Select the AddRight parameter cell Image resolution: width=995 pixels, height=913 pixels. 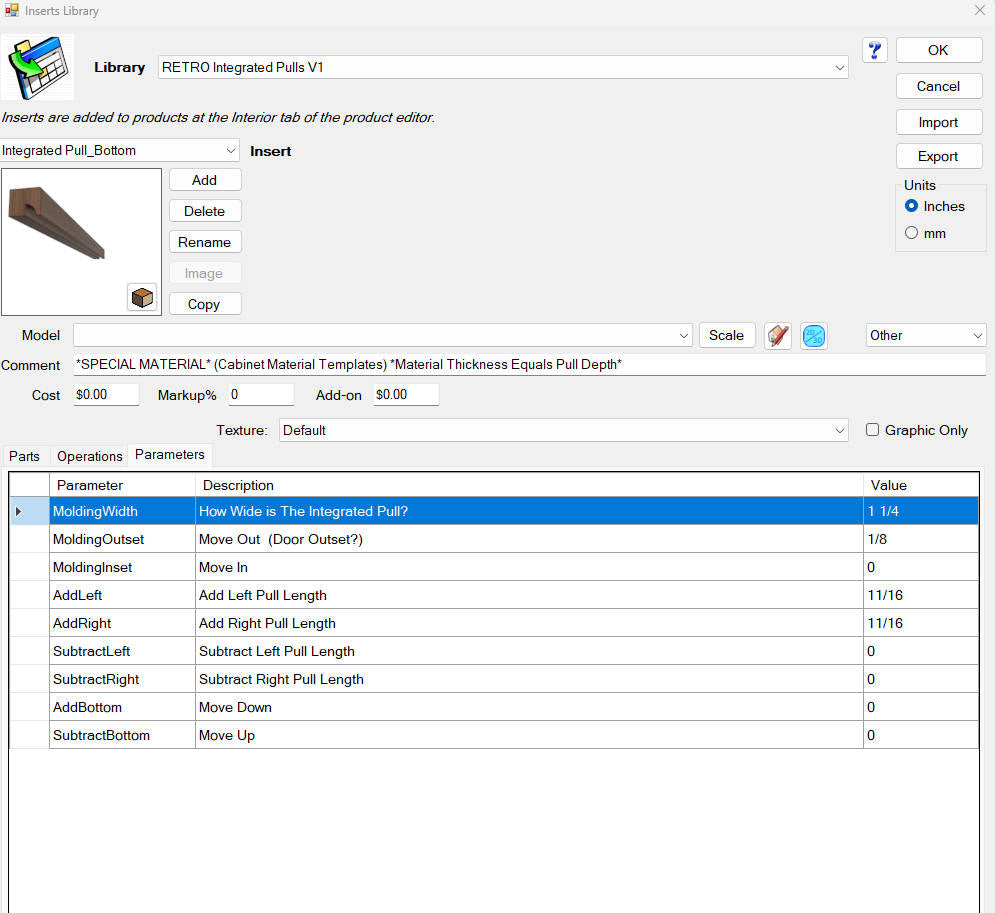point(122,622)
